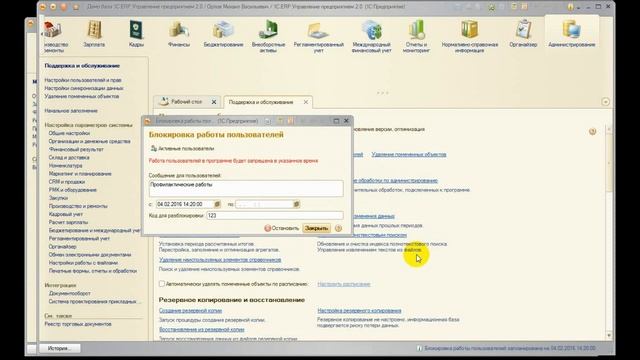Open Реестр торговых документов in sidebar

tap(78, 324)
